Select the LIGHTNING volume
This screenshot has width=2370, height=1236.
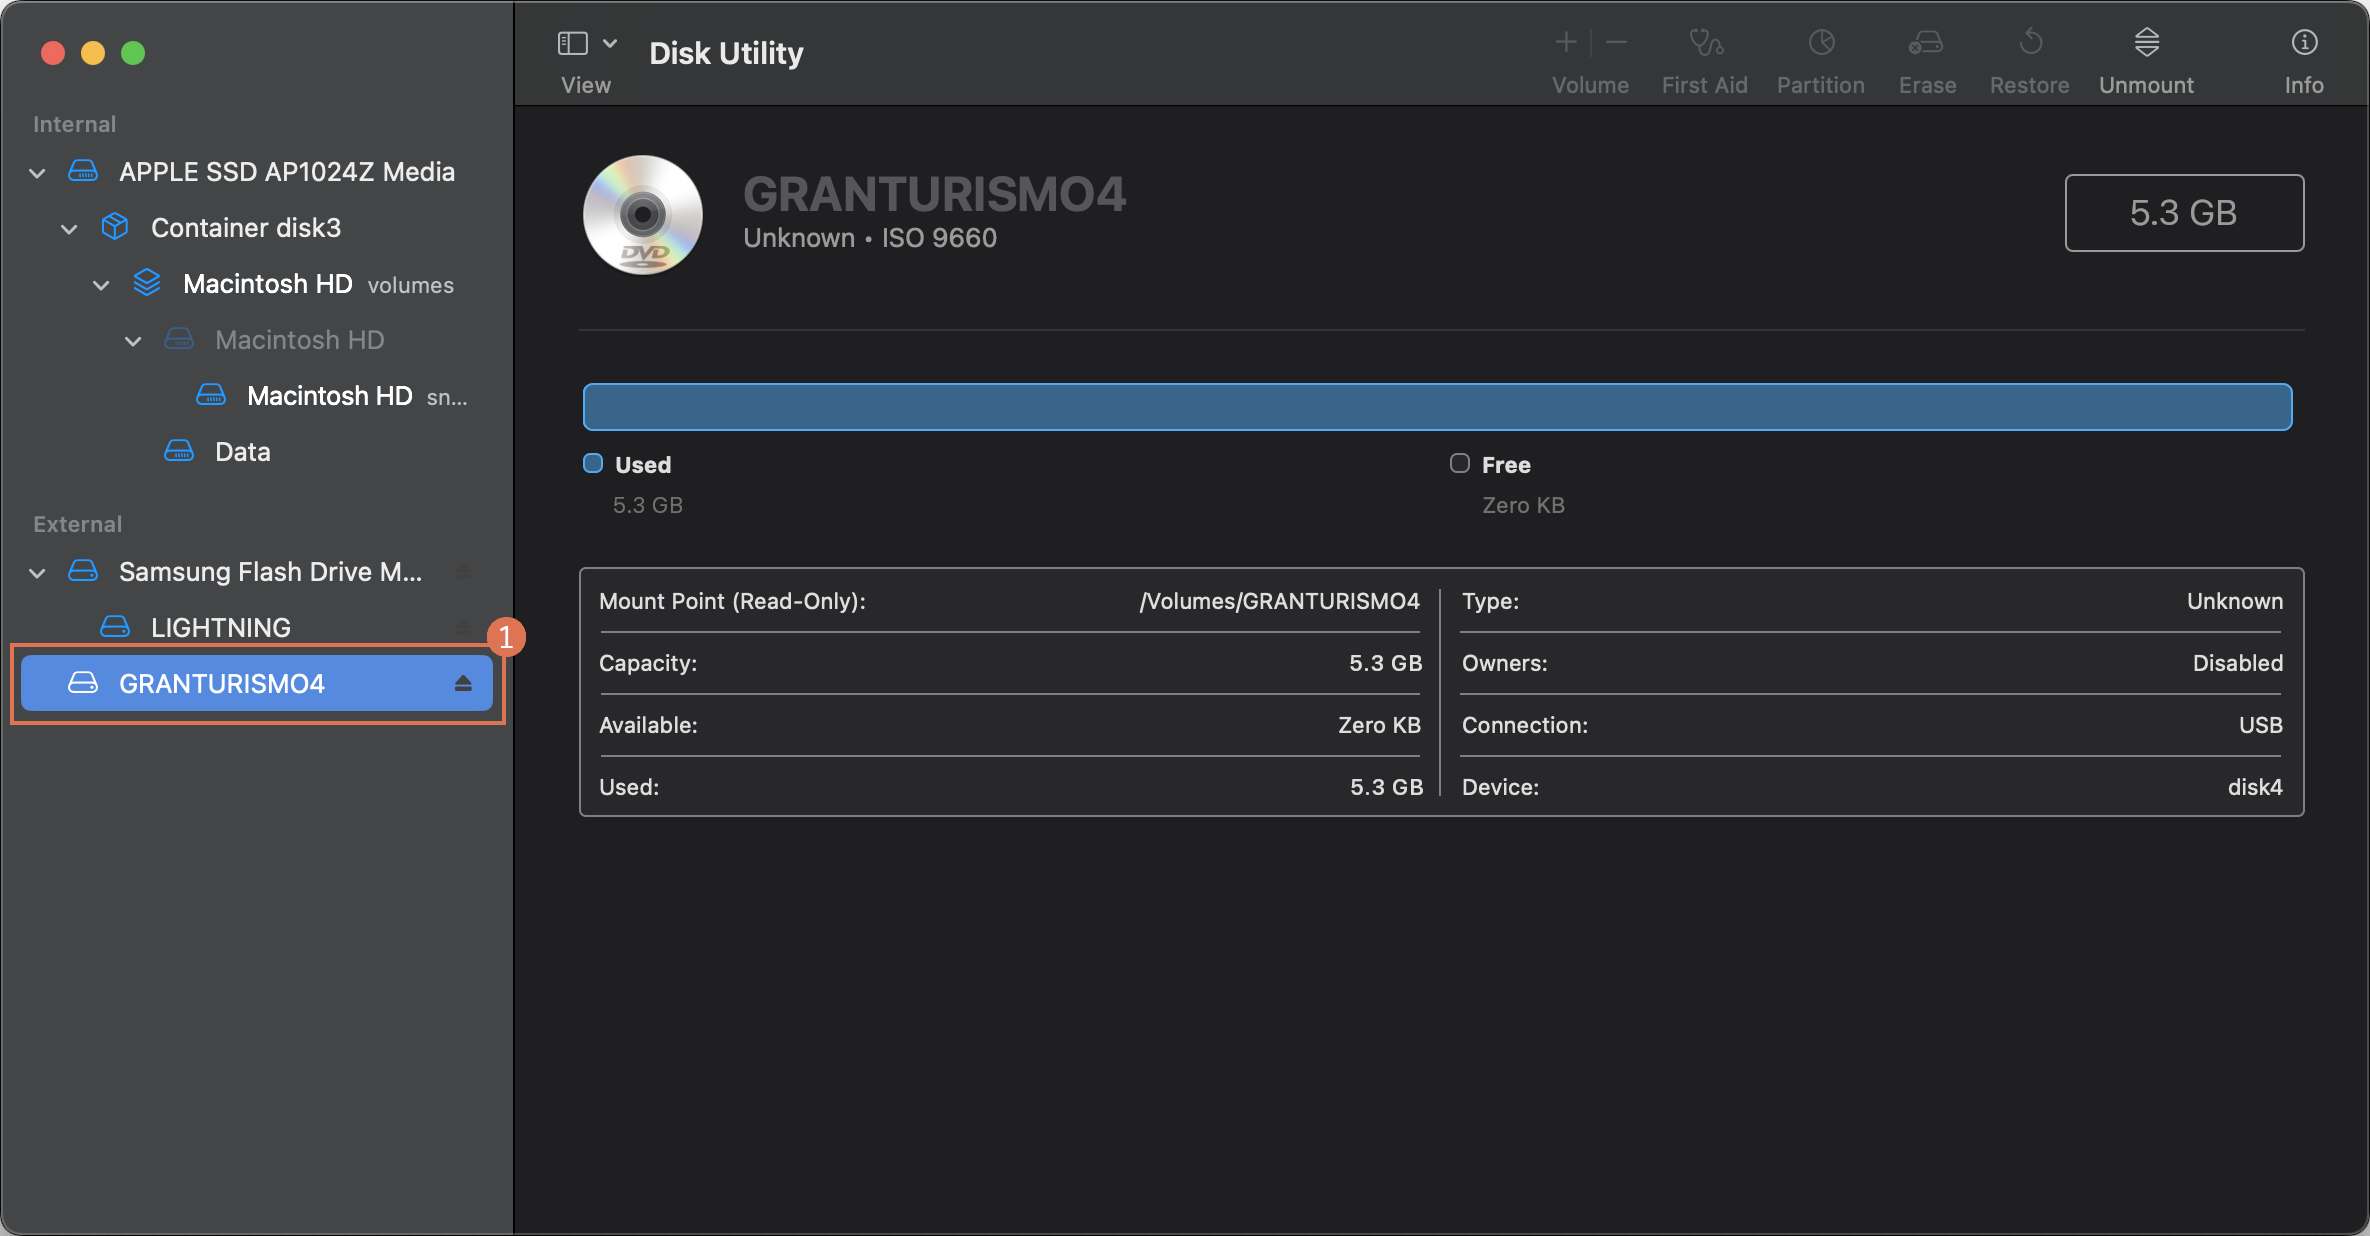[x=220, y=627]
